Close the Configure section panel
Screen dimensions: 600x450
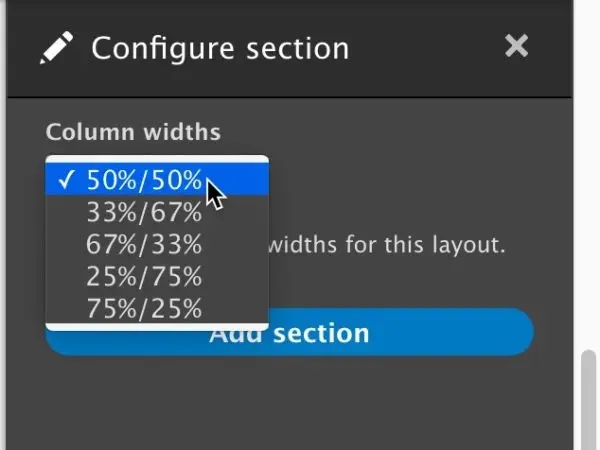click(516, 46)
